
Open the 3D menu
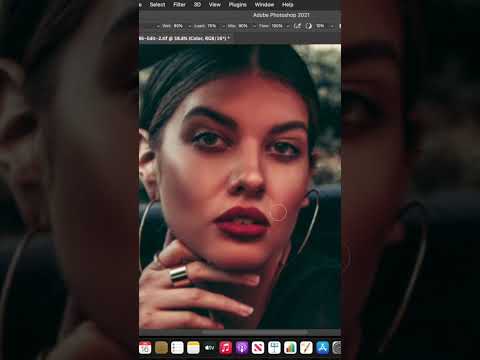click(197, 5)
